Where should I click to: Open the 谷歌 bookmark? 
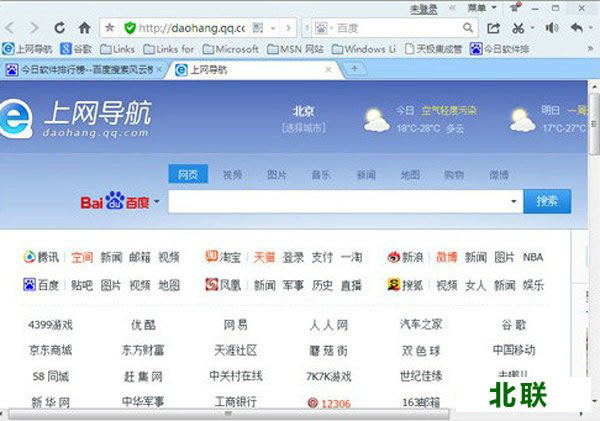click(x=76, y=49)
